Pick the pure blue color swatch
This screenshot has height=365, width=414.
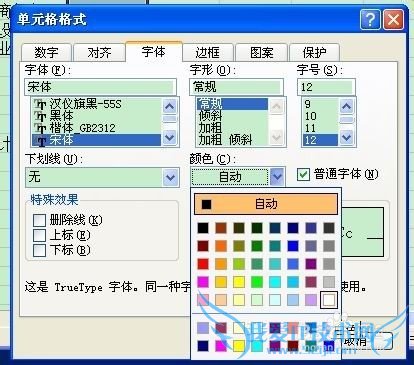(293, 246)
